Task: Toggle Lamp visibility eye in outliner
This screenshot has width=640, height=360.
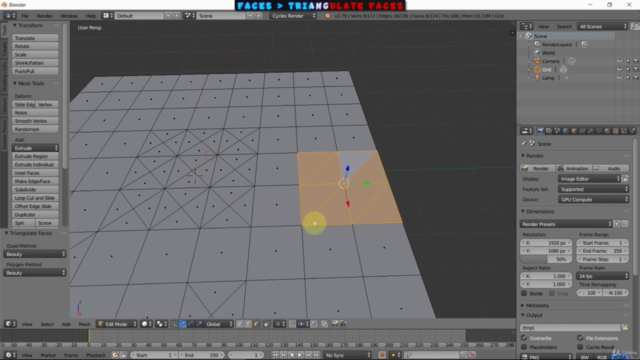Action: click(619, 78)
